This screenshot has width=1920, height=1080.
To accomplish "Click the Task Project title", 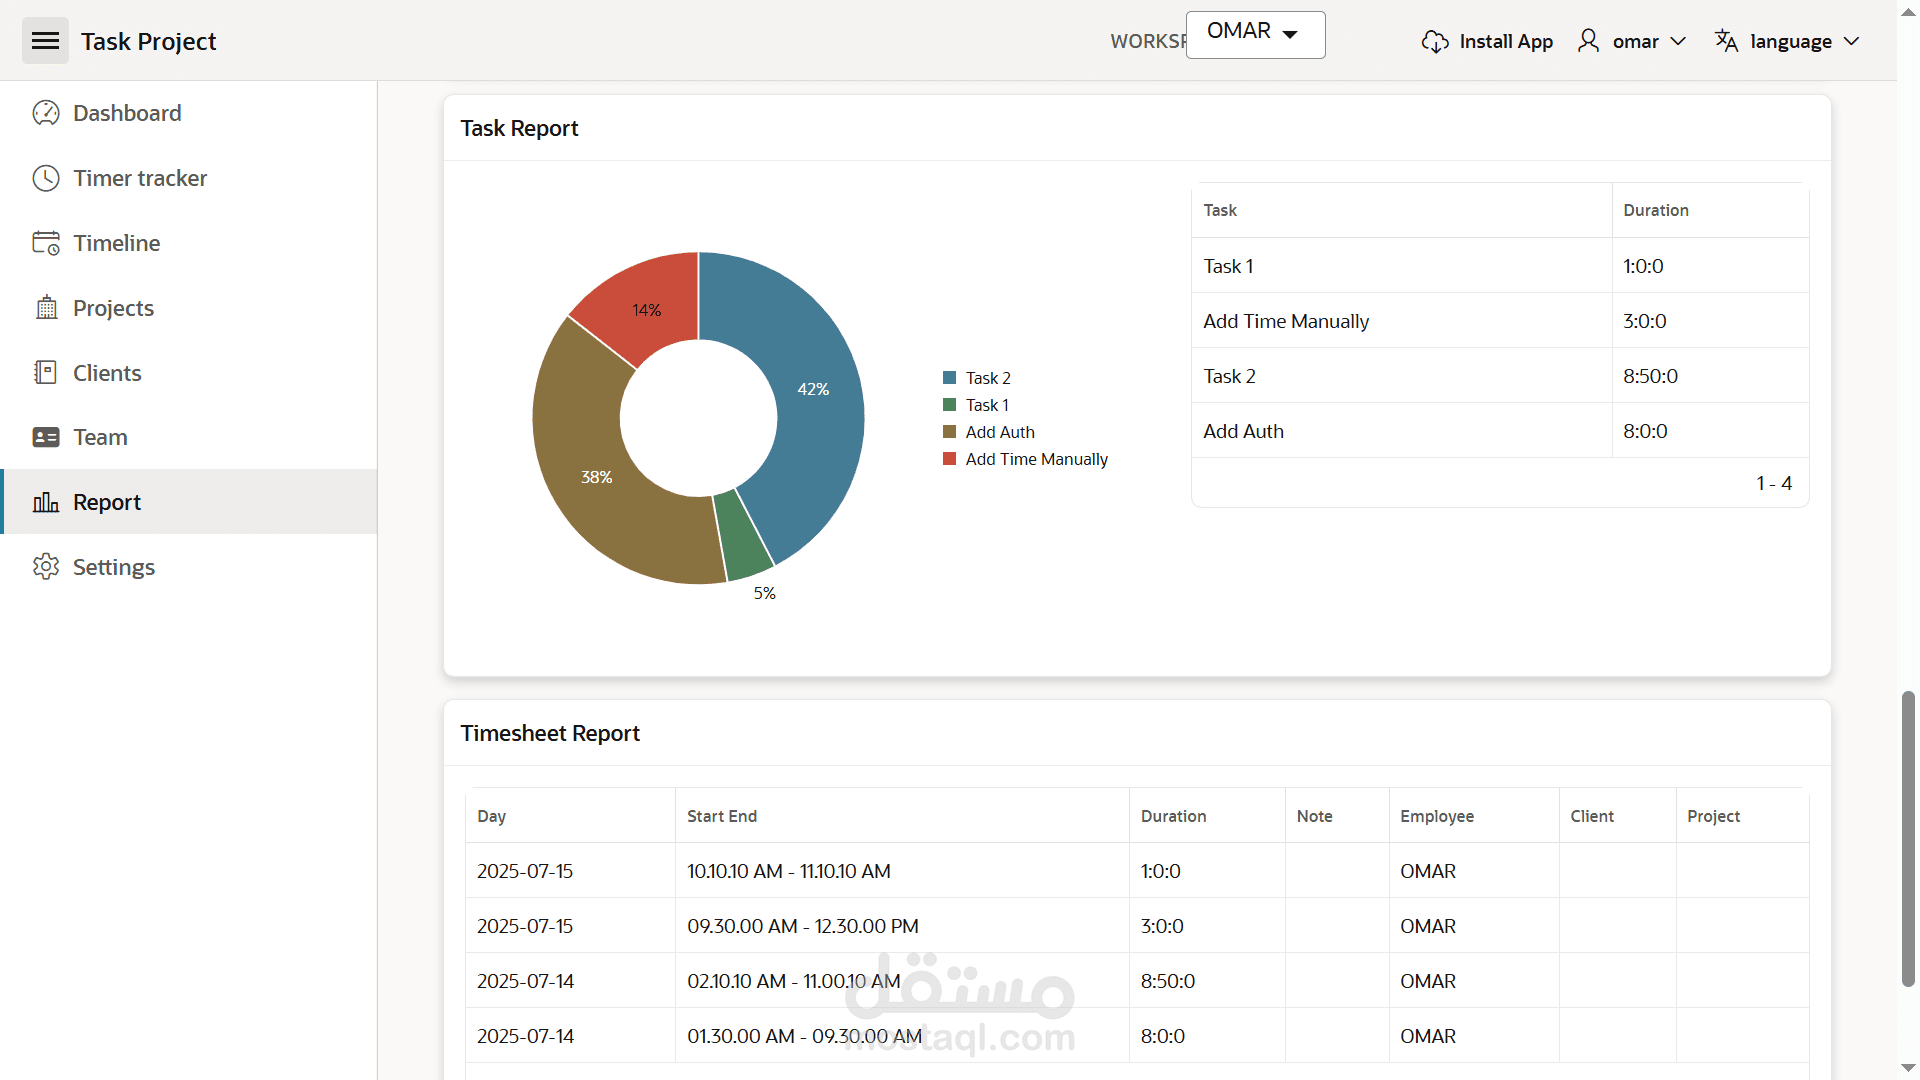I will (x=148, y=41).
